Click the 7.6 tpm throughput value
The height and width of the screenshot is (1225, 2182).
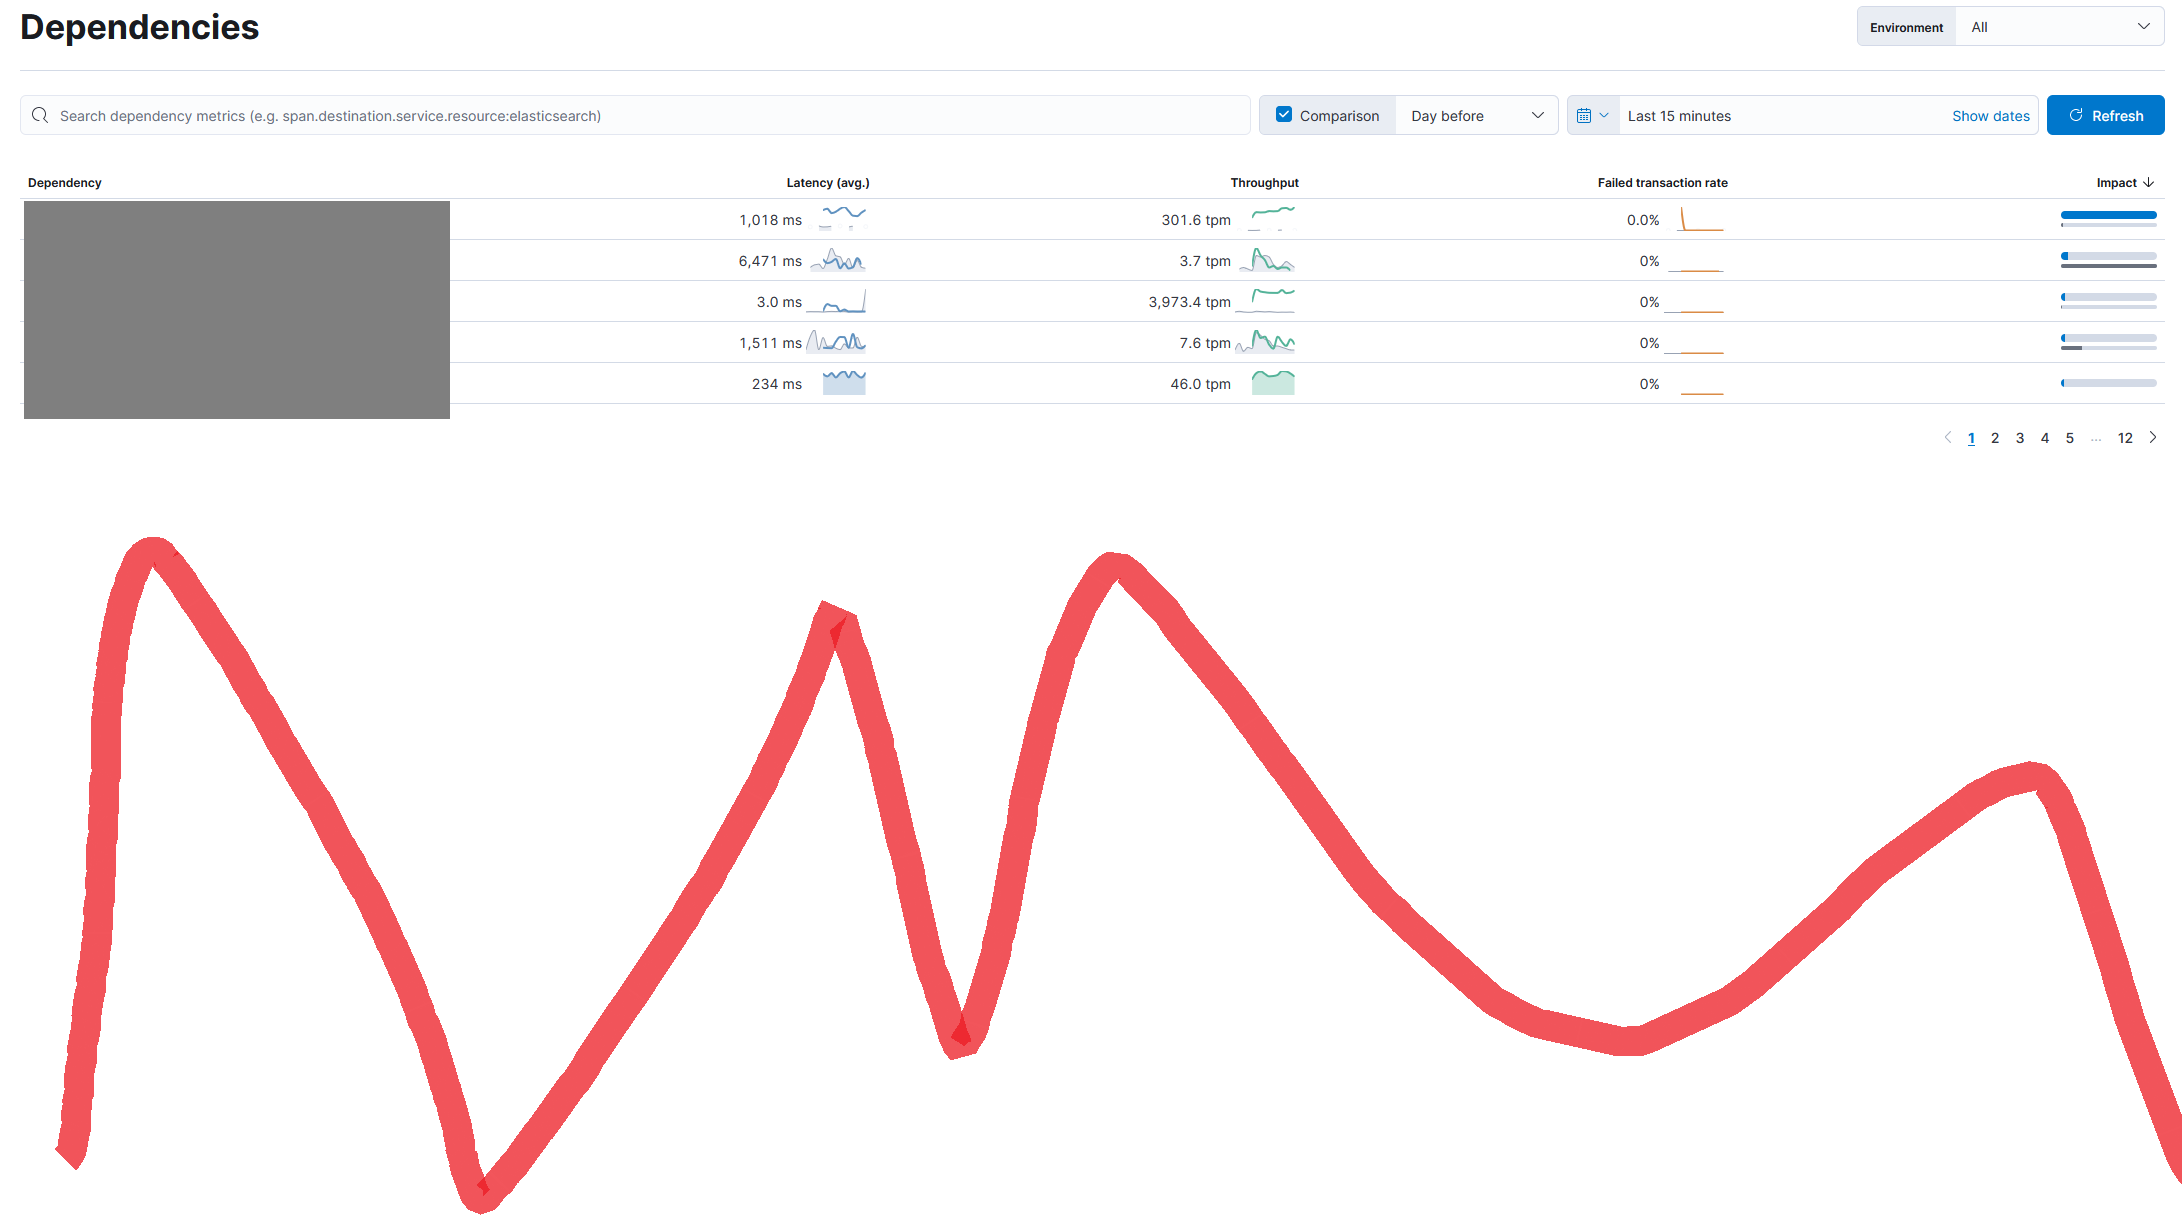click(x=1204, y=343)
